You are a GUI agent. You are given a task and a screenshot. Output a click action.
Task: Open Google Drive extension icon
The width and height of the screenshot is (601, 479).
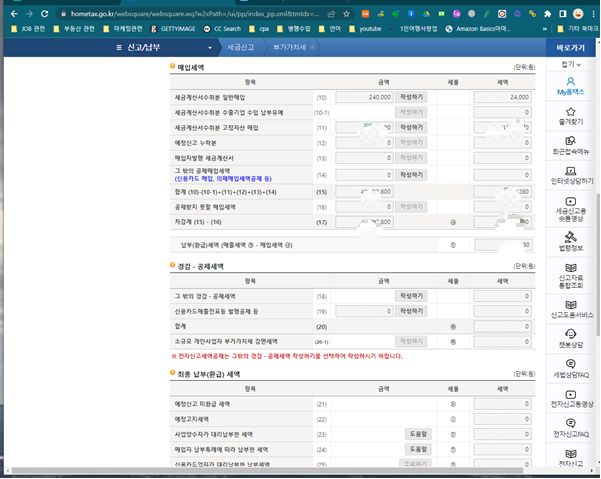click(426, 14)
